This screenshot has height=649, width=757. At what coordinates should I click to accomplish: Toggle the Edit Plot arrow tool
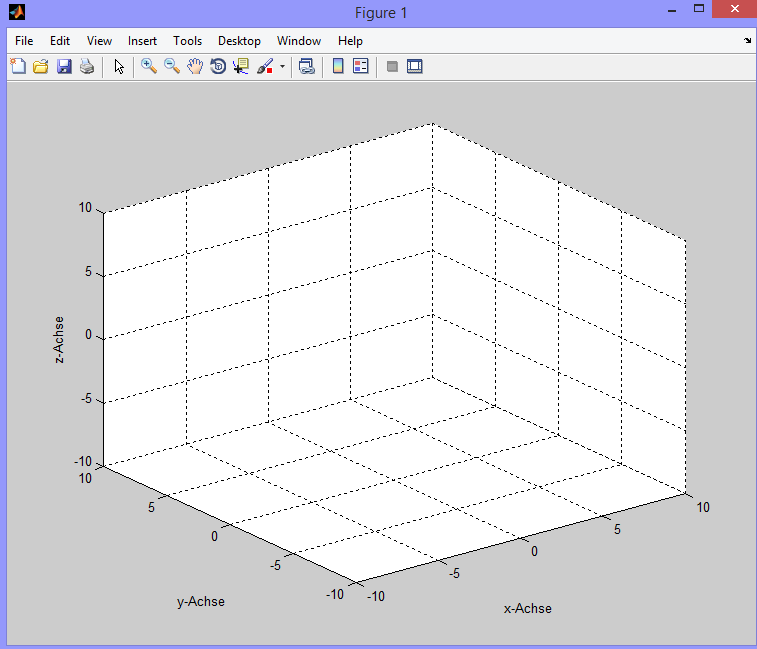tap(119, 67)
